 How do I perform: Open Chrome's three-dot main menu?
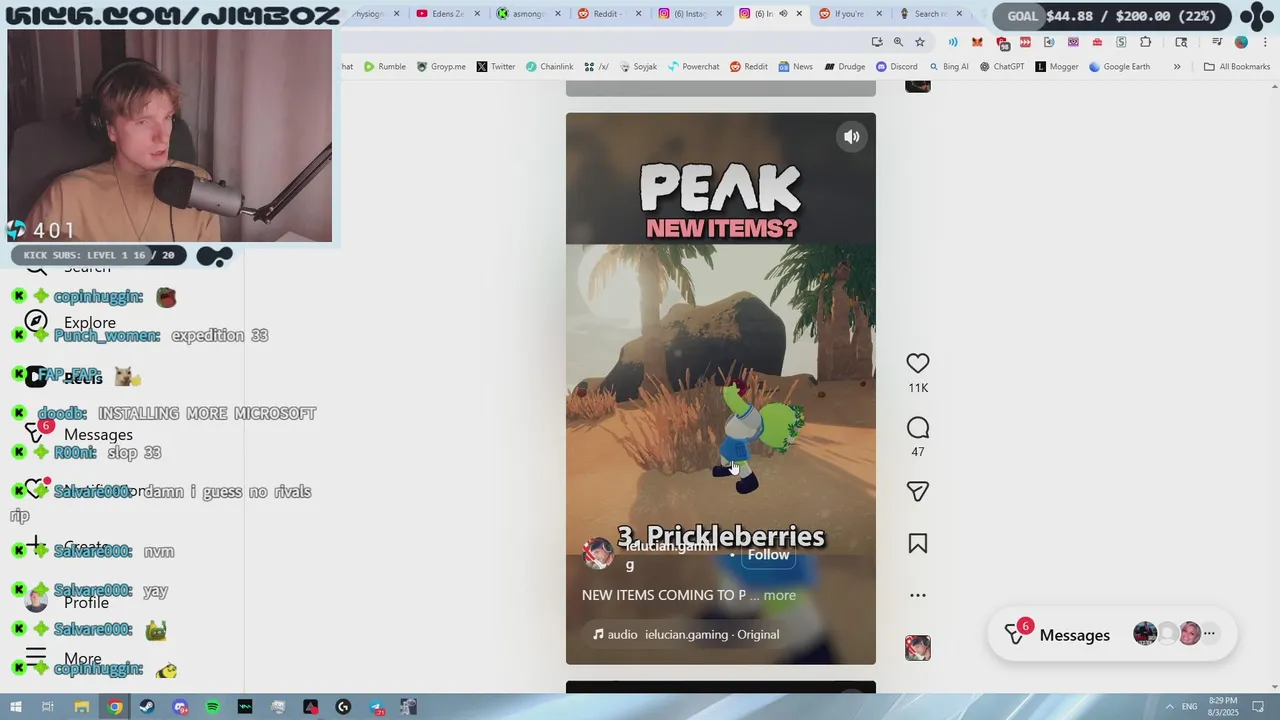1264,42
